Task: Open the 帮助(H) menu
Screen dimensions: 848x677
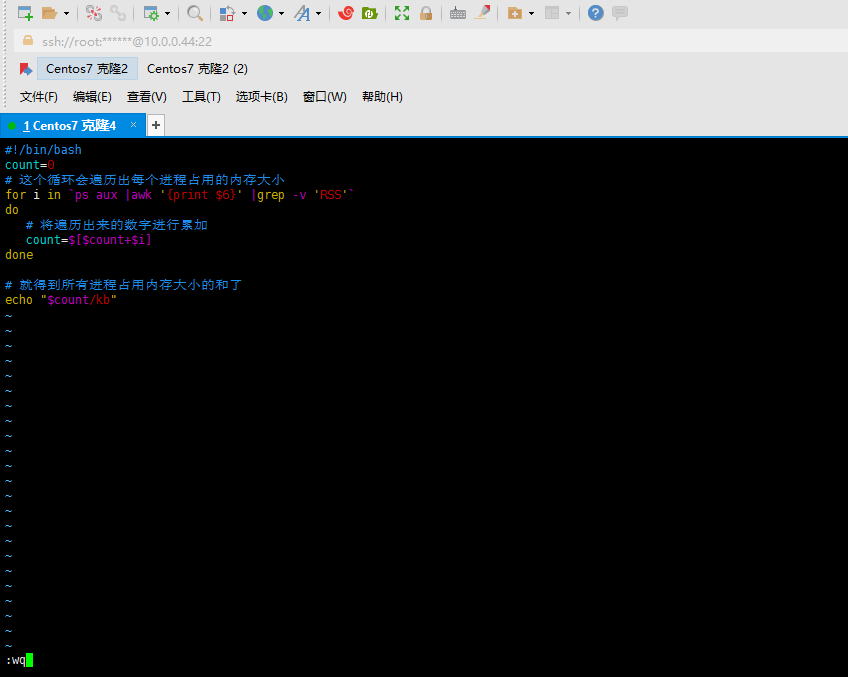Action: [x=382, y=97]
